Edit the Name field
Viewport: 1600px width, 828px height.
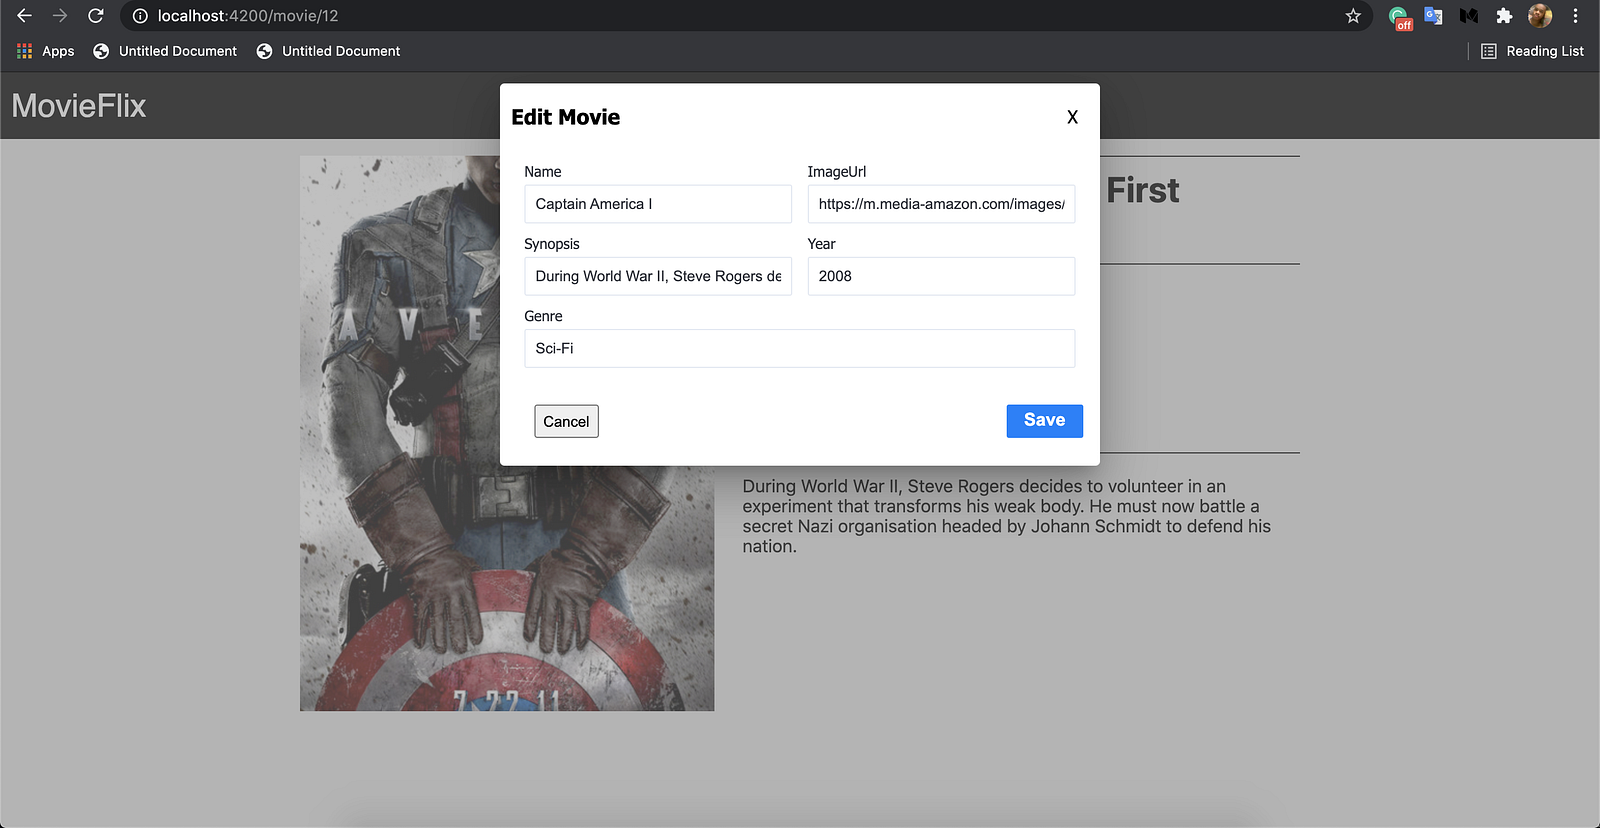pos(658,204)
